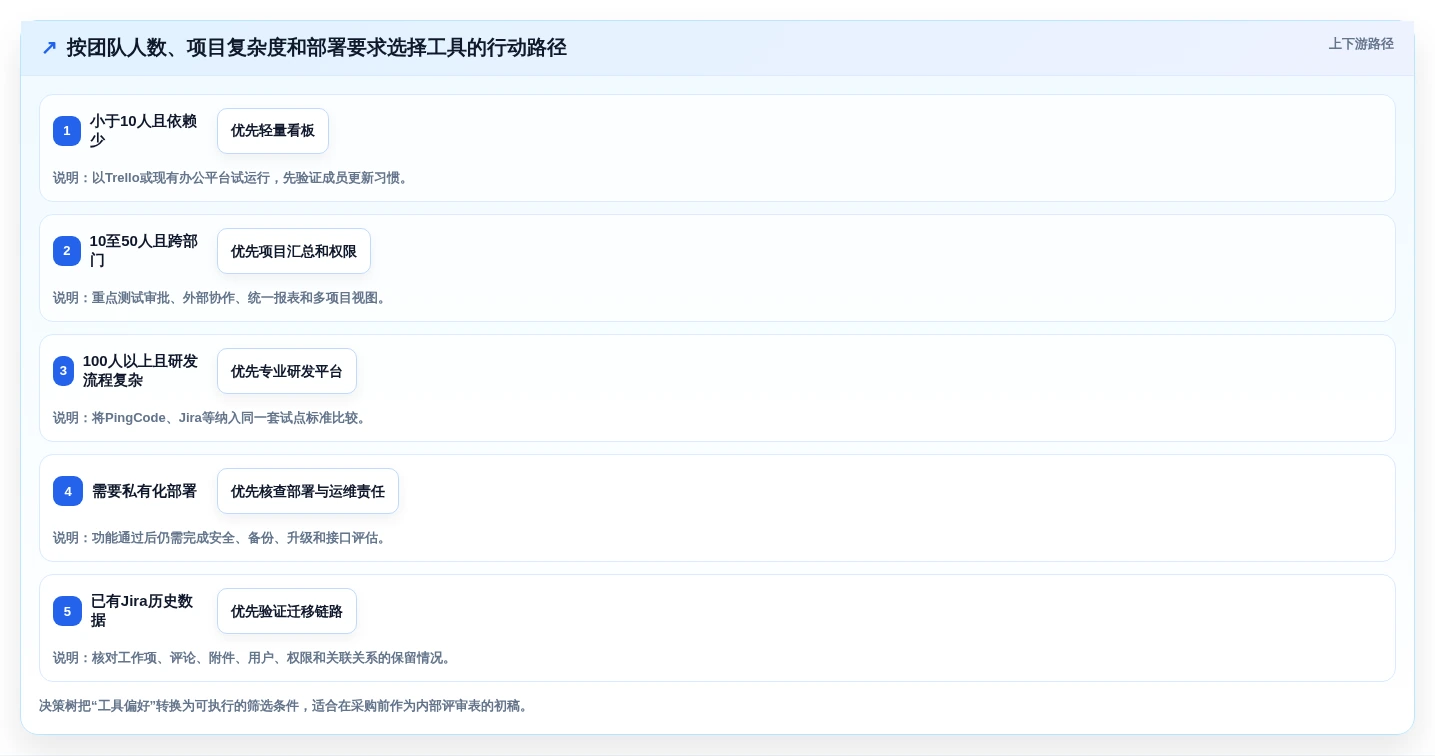The width and height of the screenshot is (1435, 756).
Task: Click the step 2 number badge
Action: click(x=67, y=251)
